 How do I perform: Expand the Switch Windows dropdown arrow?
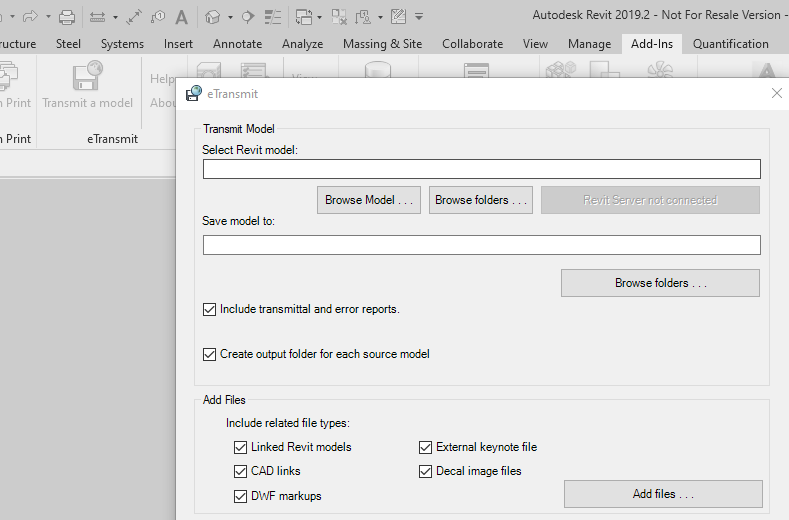pyautogui.click(x=320, y=18)
